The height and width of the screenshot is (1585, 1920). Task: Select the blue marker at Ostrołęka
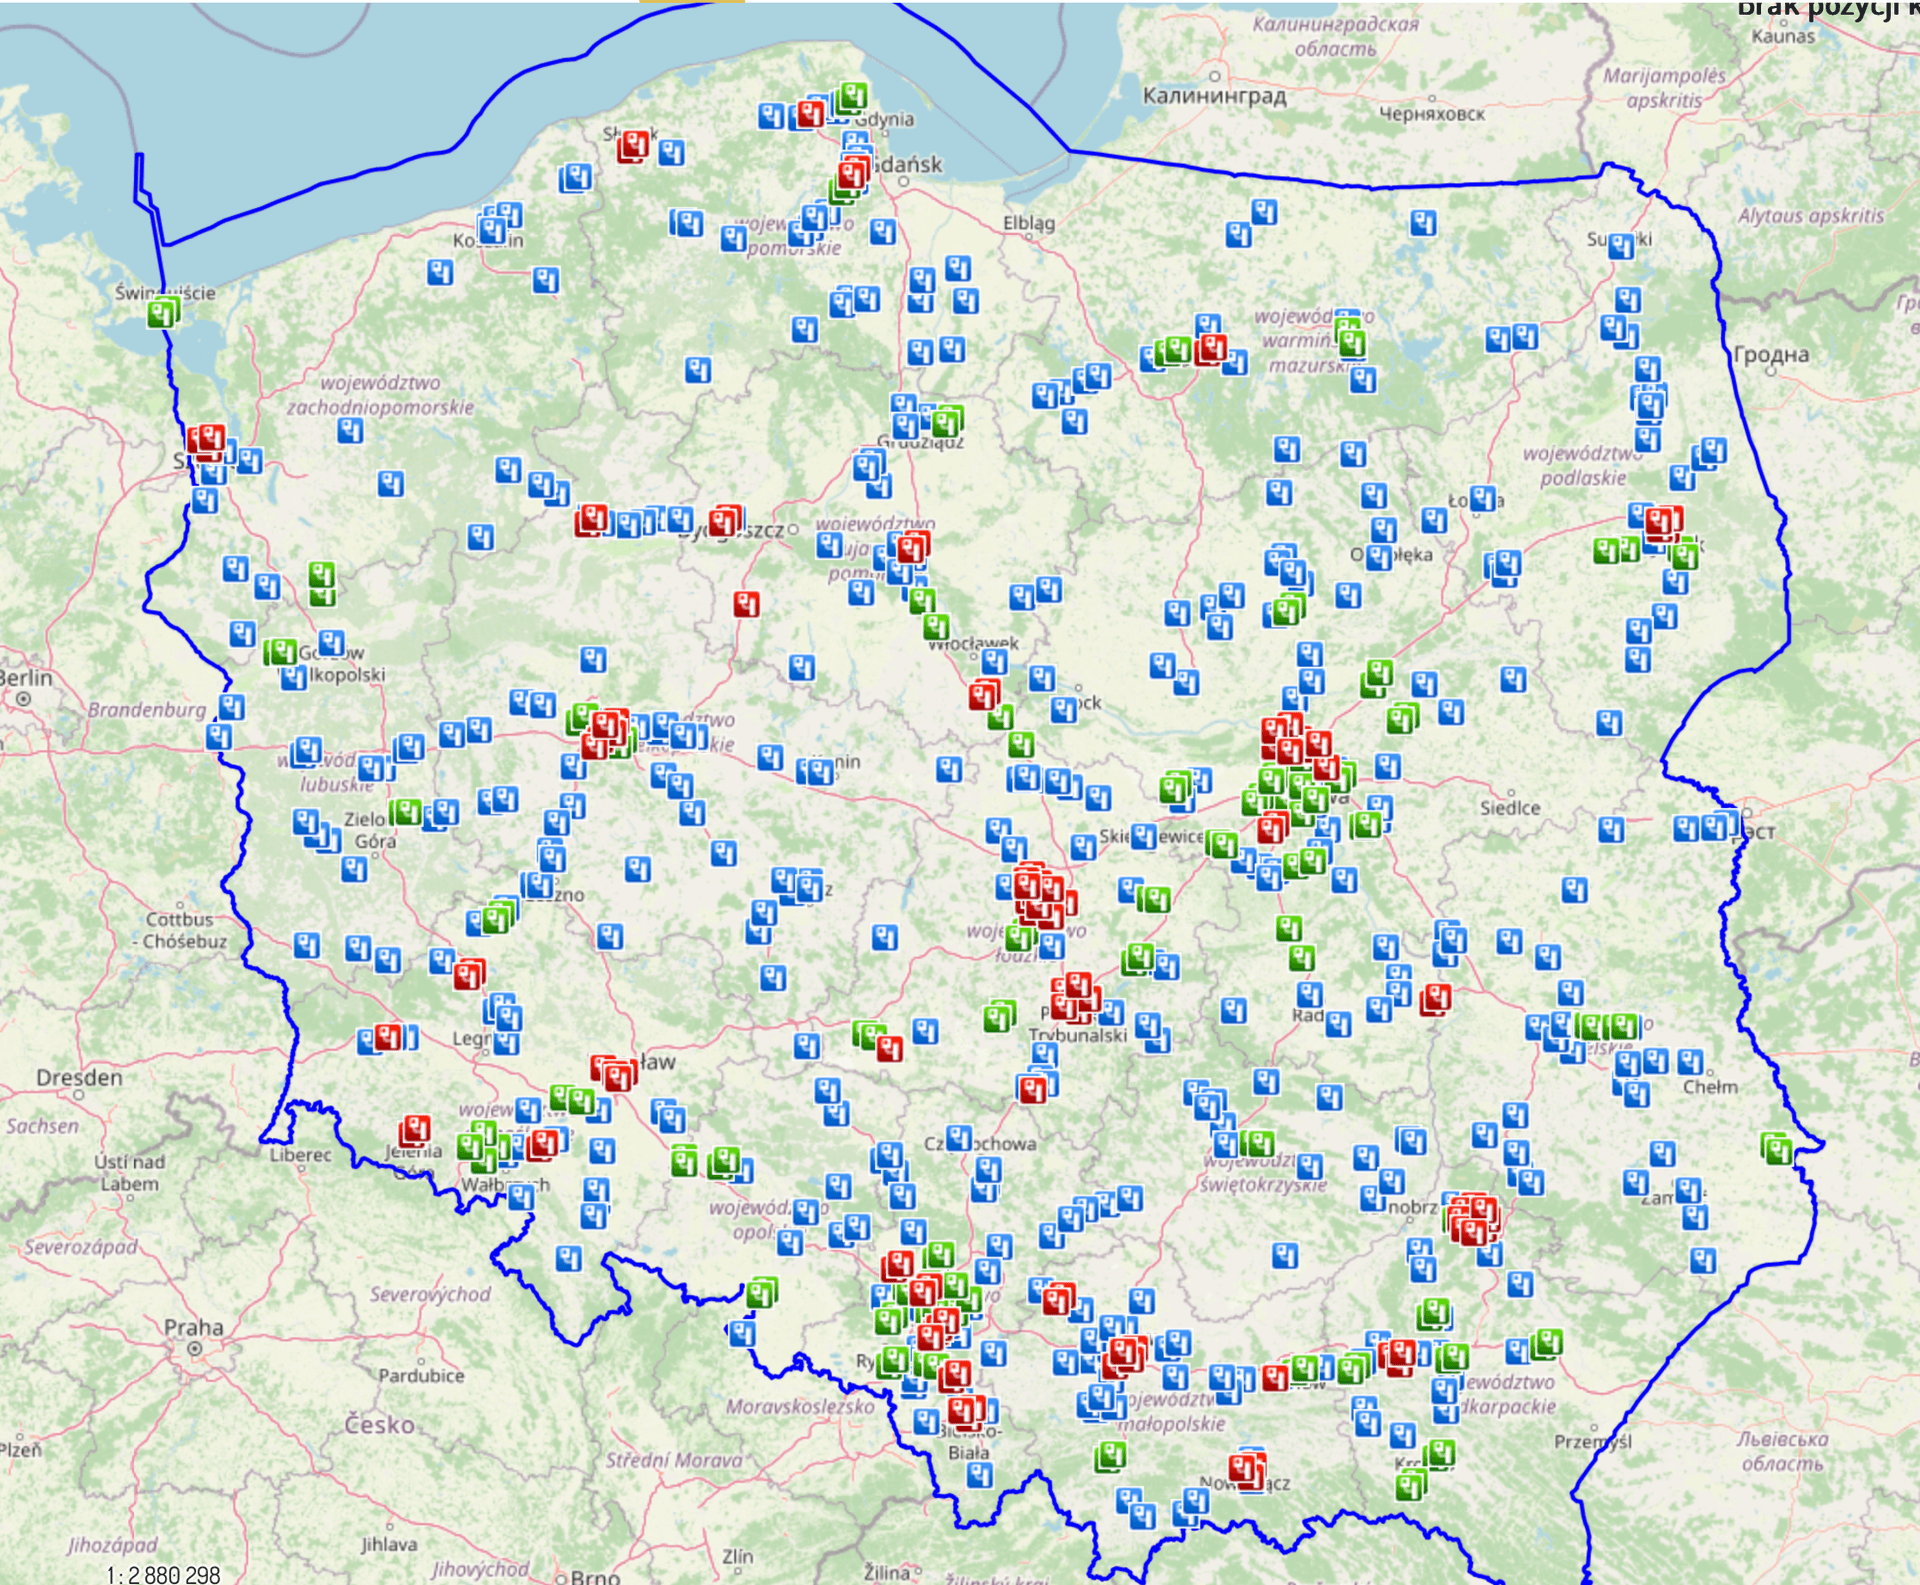click(1380, 556)
